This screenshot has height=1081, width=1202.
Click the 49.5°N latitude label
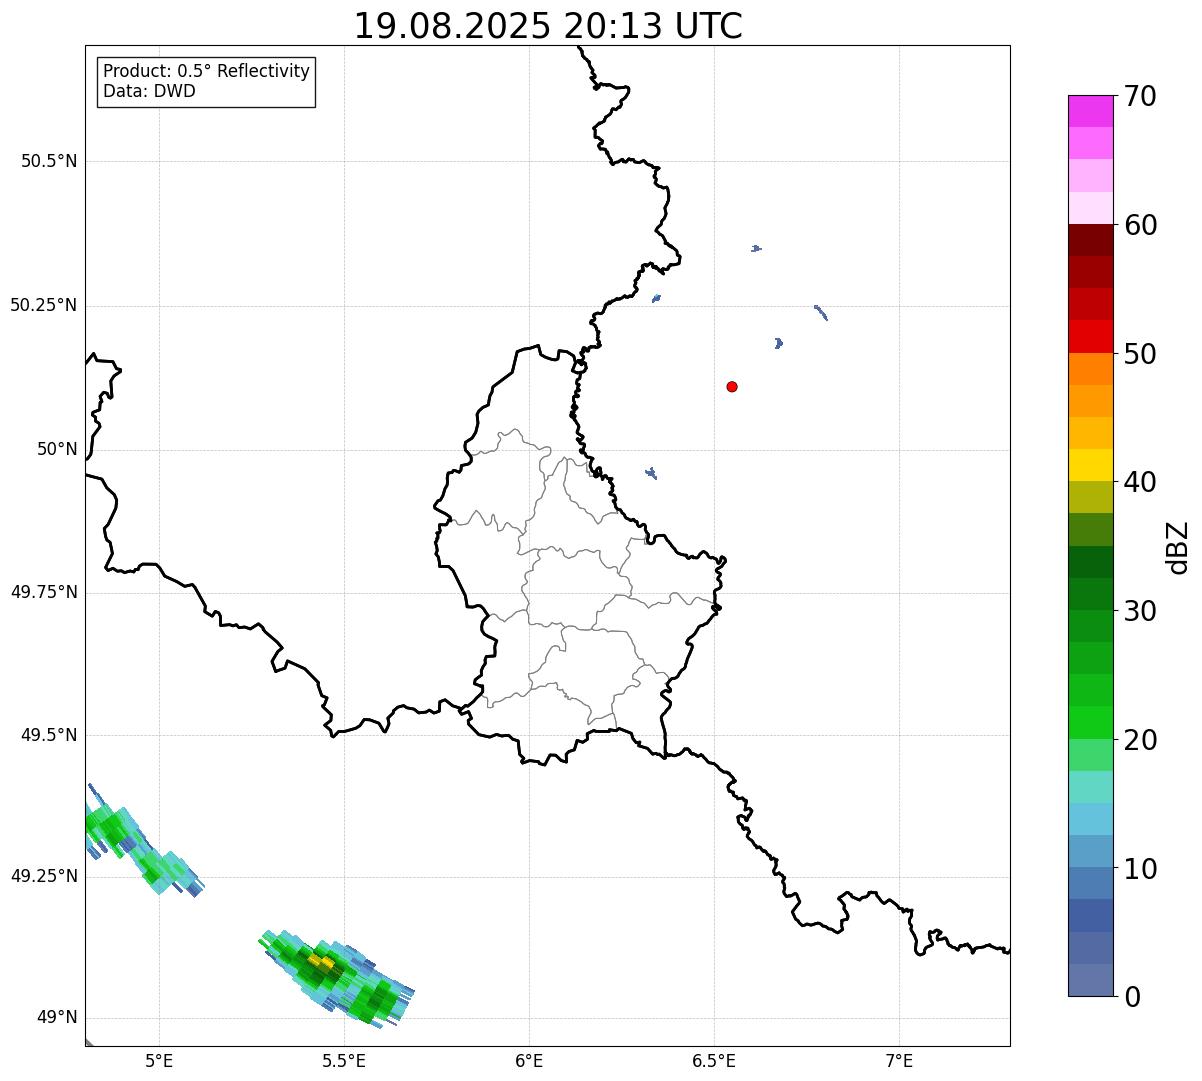click(49, 735)
